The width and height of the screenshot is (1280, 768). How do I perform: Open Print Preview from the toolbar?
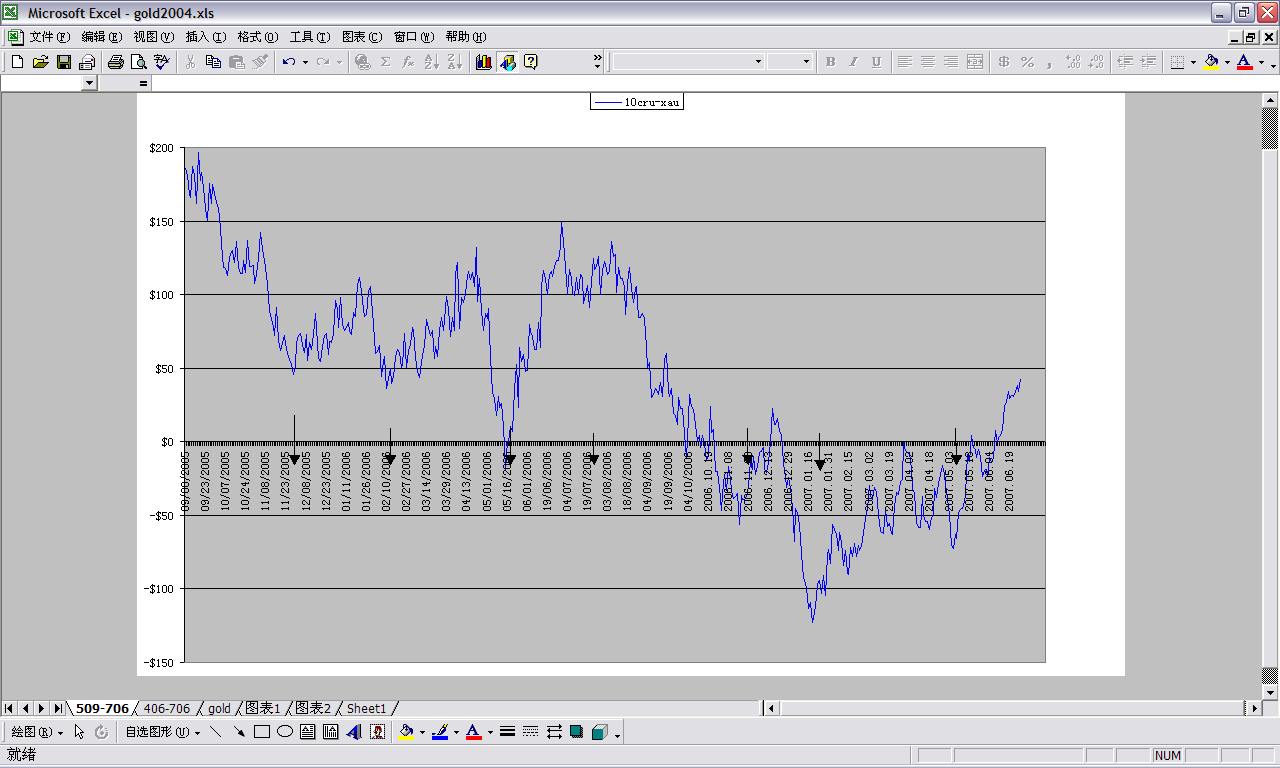(x=138, y=62)
